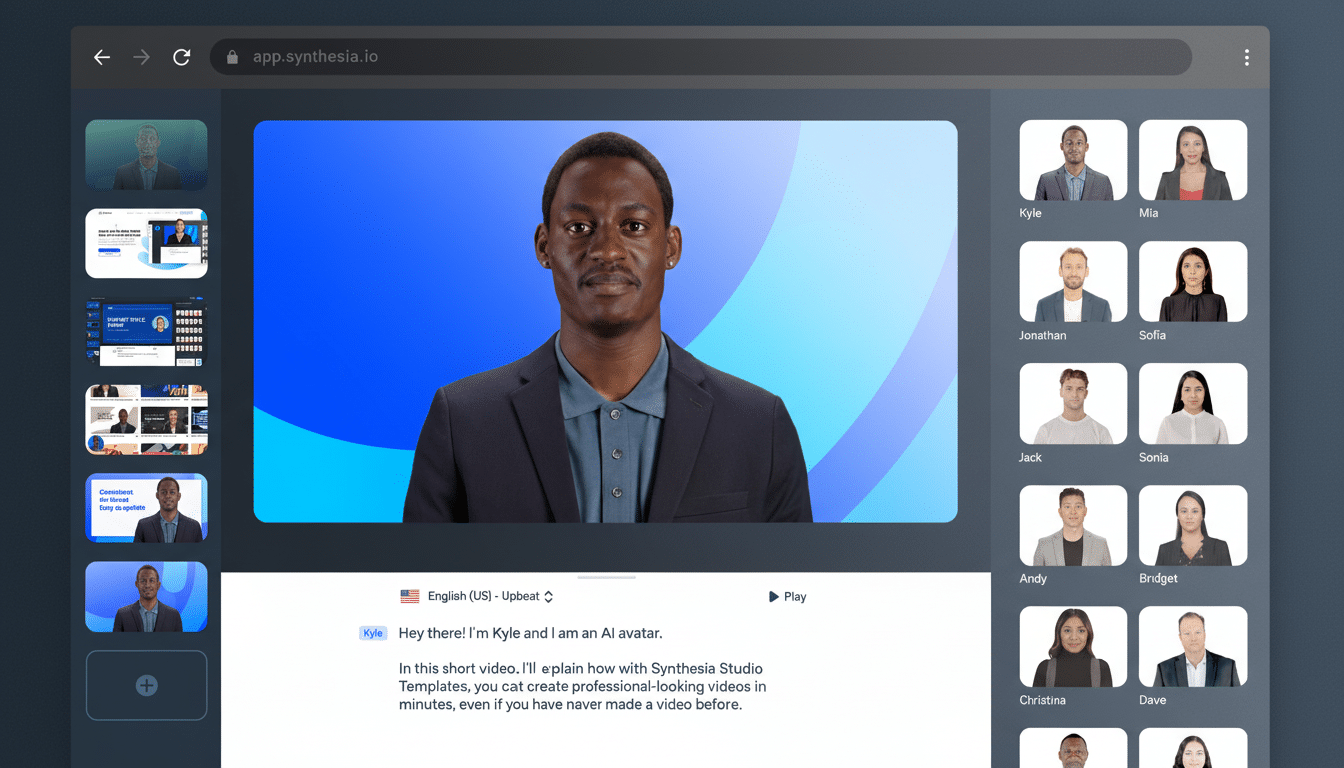Open the English (US) - Upbeat voice dropdown
Viewport: 1344px width, 768px height.
[x=487, y=595]
